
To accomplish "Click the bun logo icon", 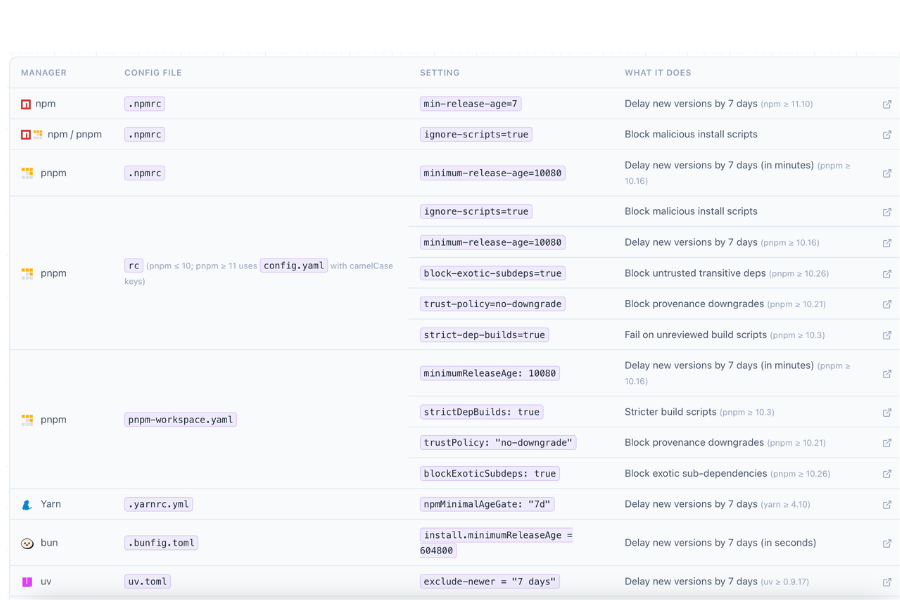I will [x=27, y=543].
